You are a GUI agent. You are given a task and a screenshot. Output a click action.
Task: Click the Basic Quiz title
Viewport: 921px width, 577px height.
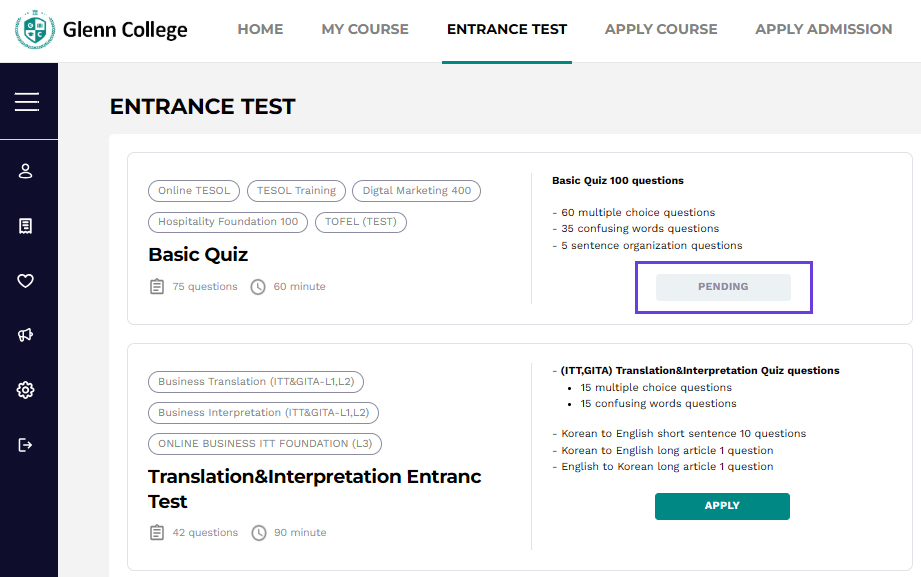click(x=198, y=255)
